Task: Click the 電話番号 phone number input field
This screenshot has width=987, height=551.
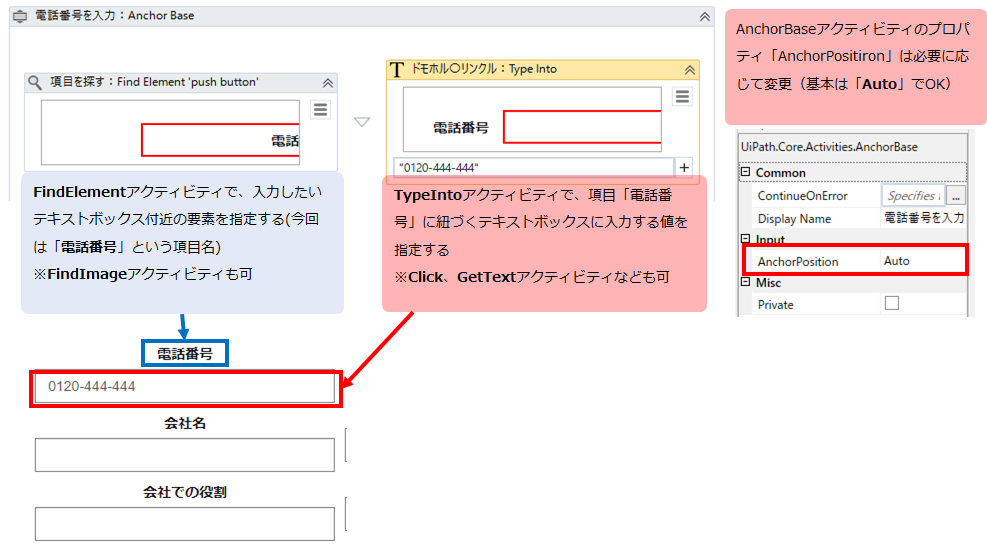Action: [x=184, y=387]
